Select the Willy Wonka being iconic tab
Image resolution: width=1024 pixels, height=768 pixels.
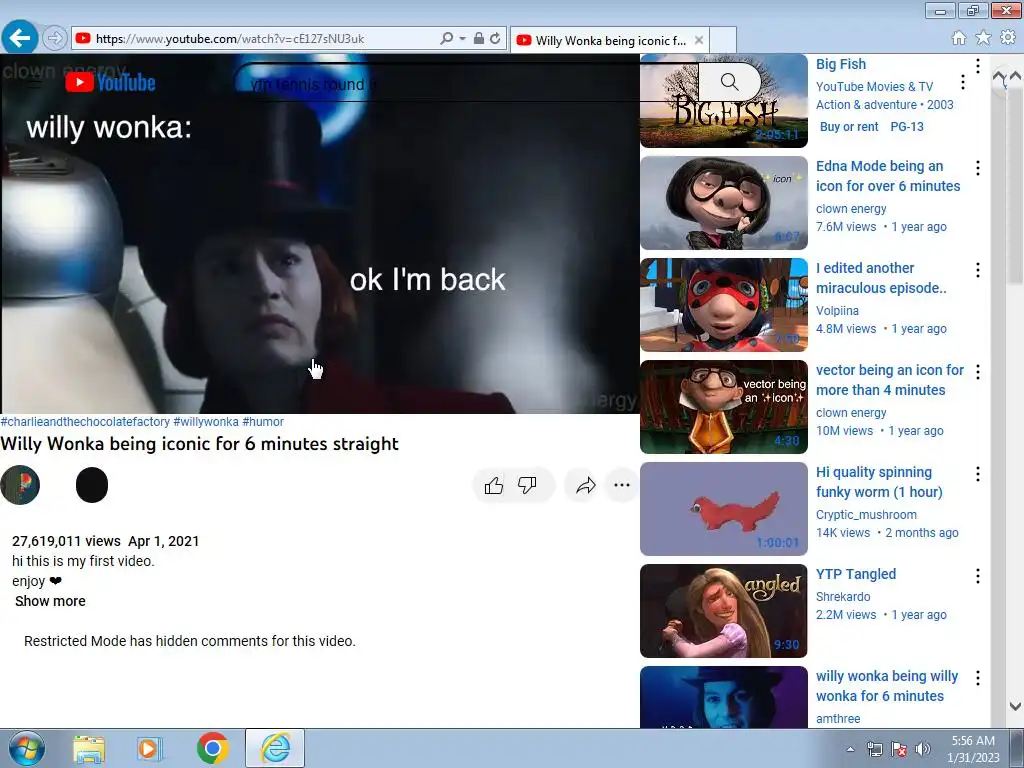click(609, 40)
